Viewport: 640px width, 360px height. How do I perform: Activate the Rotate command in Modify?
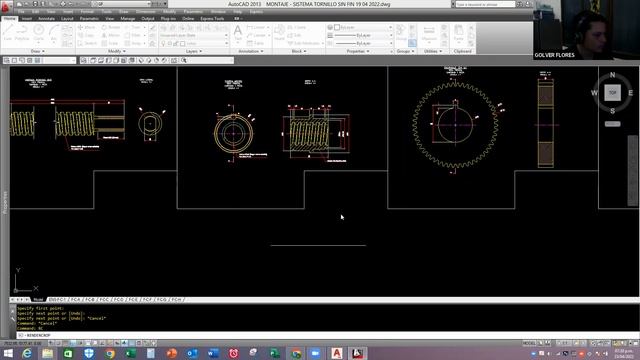tap(111, 27)
